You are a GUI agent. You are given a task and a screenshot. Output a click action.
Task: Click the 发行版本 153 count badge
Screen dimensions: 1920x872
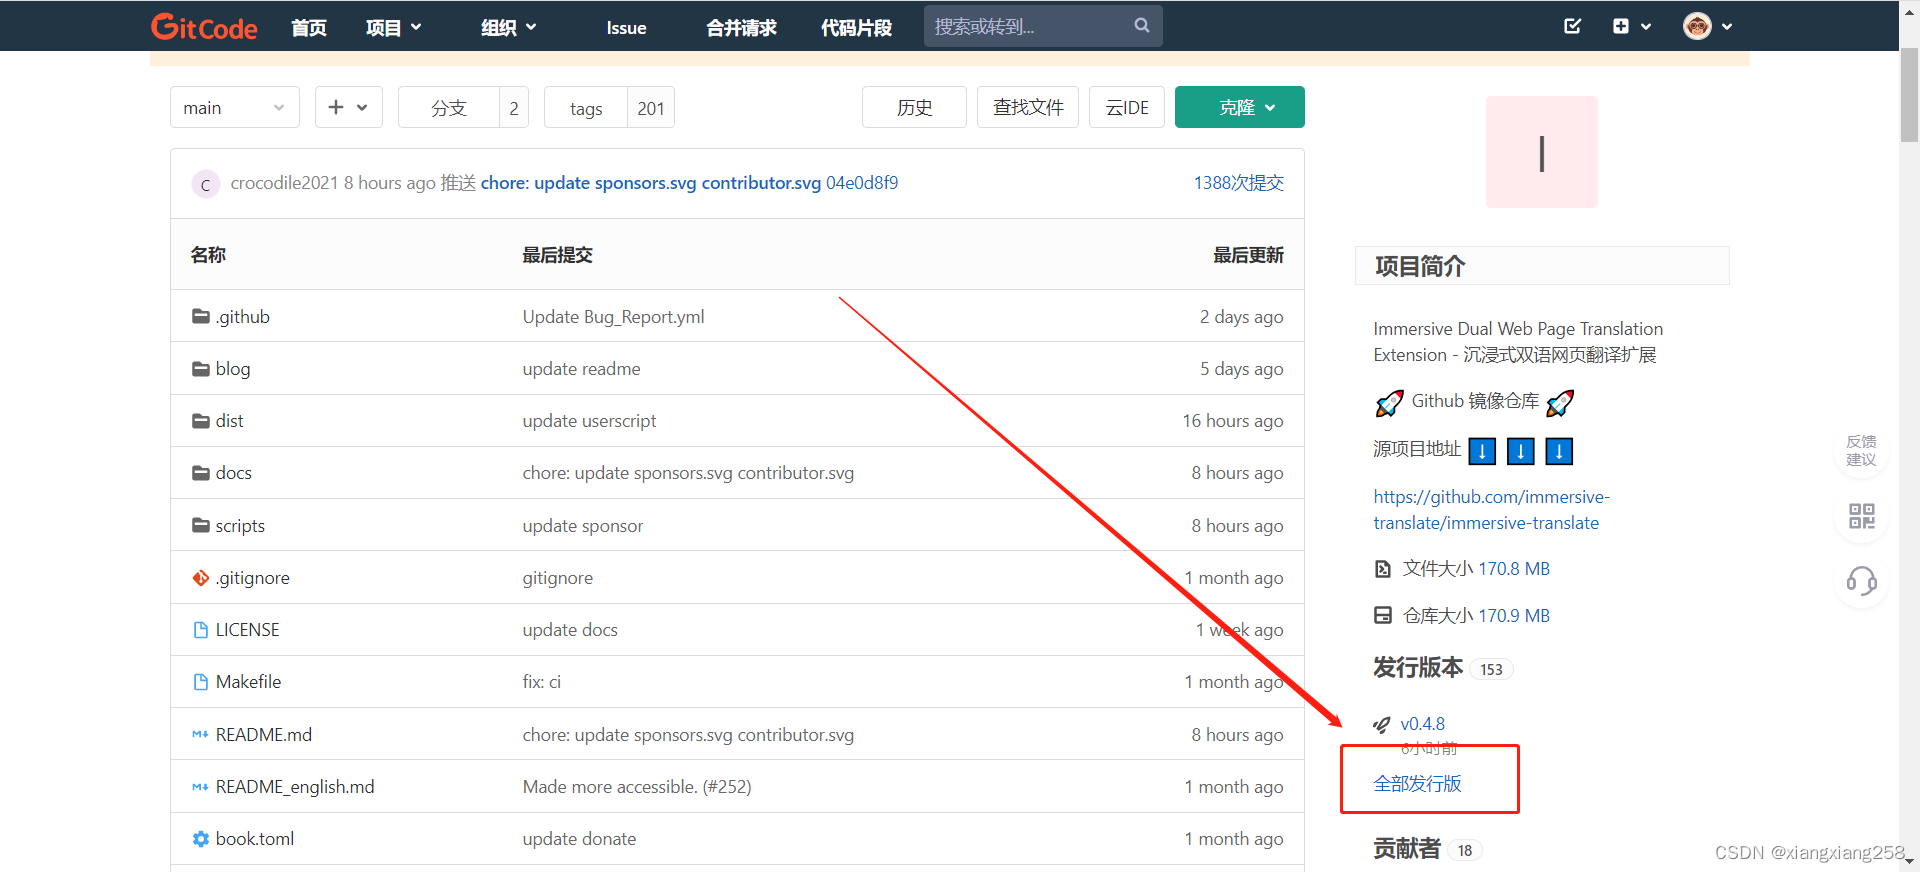[x=1491, y=669]
